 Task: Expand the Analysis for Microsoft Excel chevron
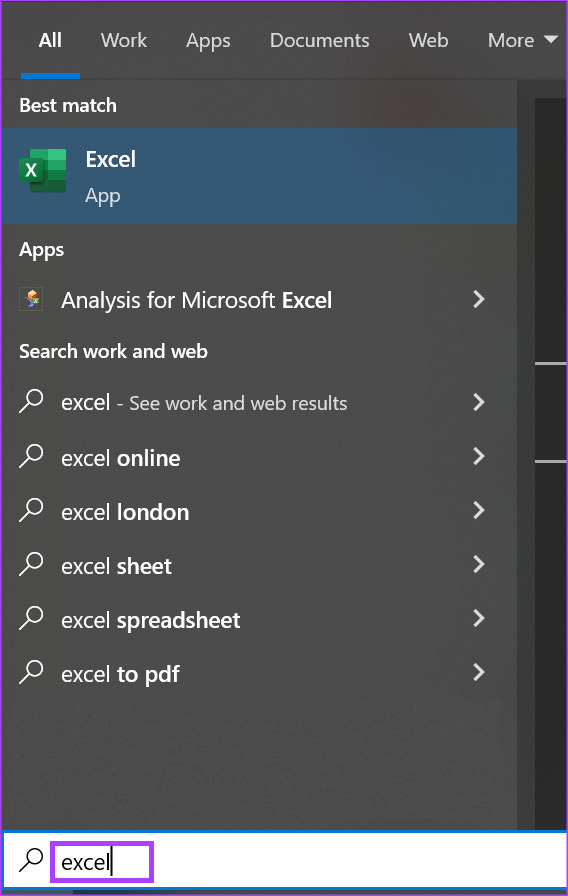pyautogui.click(x=479, y=299)
